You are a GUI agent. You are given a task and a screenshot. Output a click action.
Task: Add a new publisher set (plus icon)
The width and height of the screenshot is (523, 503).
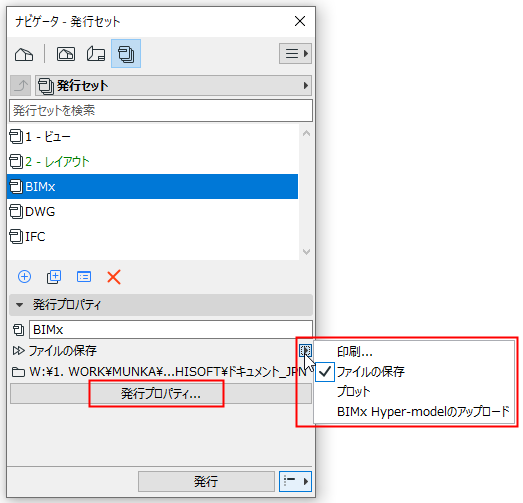coord(24,277)
